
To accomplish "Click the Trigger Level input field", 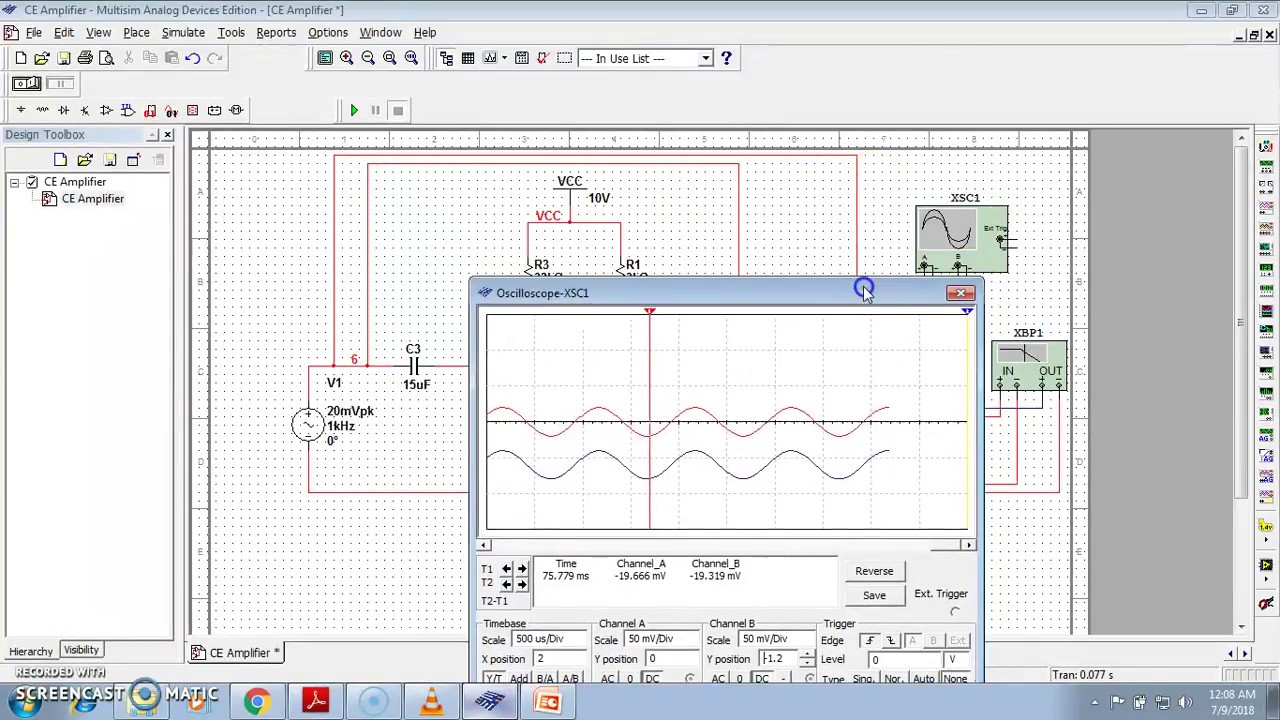I will coord(905,660).
